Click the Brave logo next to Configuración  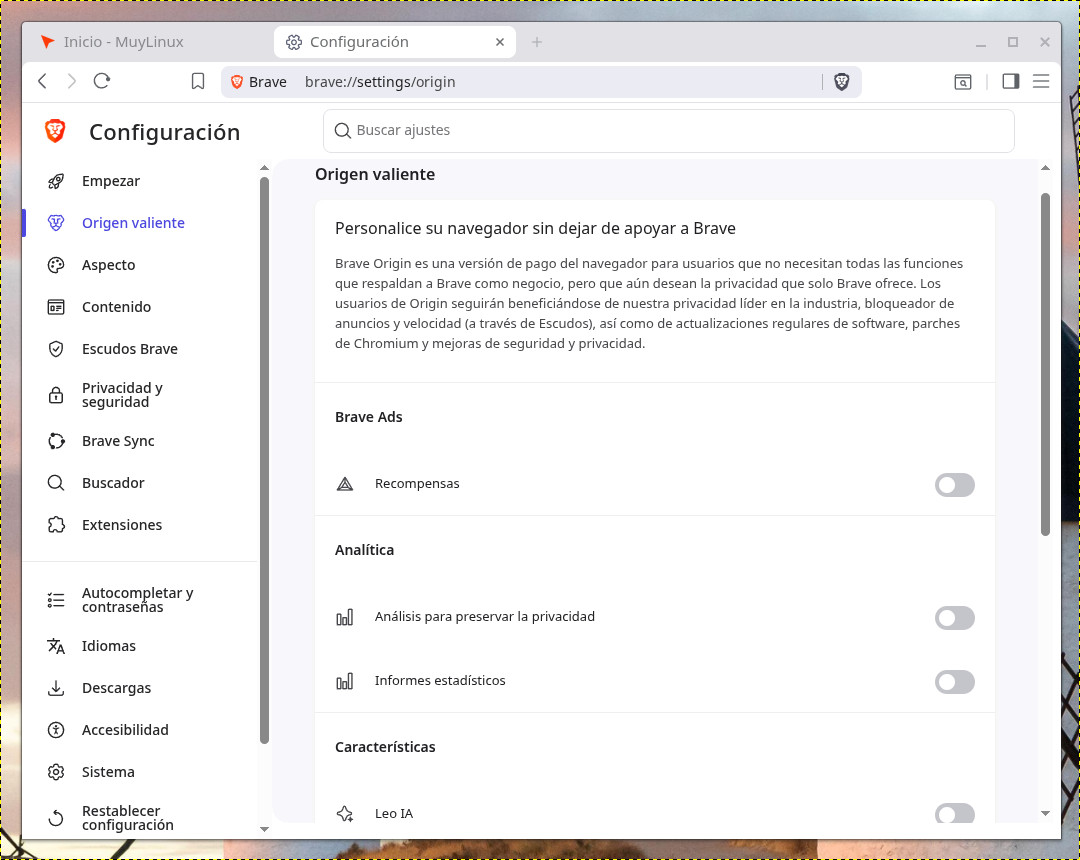click(x=55, y=131)
